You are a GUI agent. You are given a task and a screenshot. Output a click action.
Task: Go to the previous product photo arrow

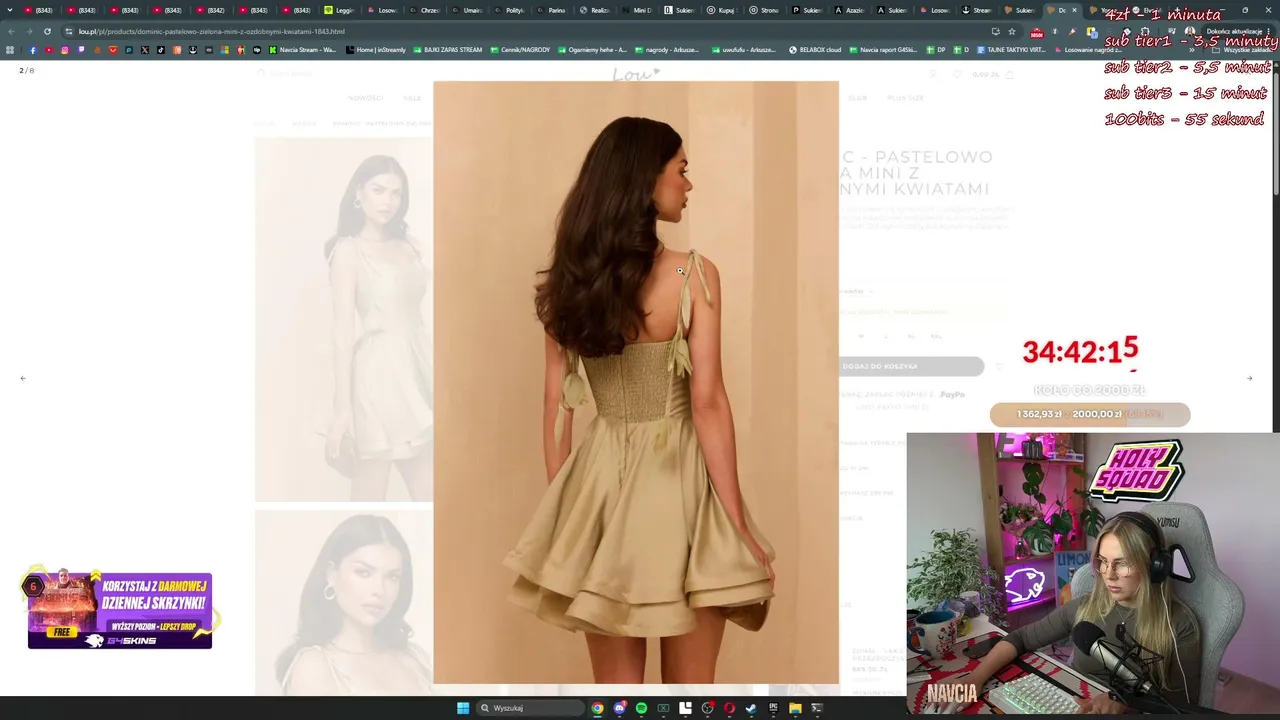(23, 378)
